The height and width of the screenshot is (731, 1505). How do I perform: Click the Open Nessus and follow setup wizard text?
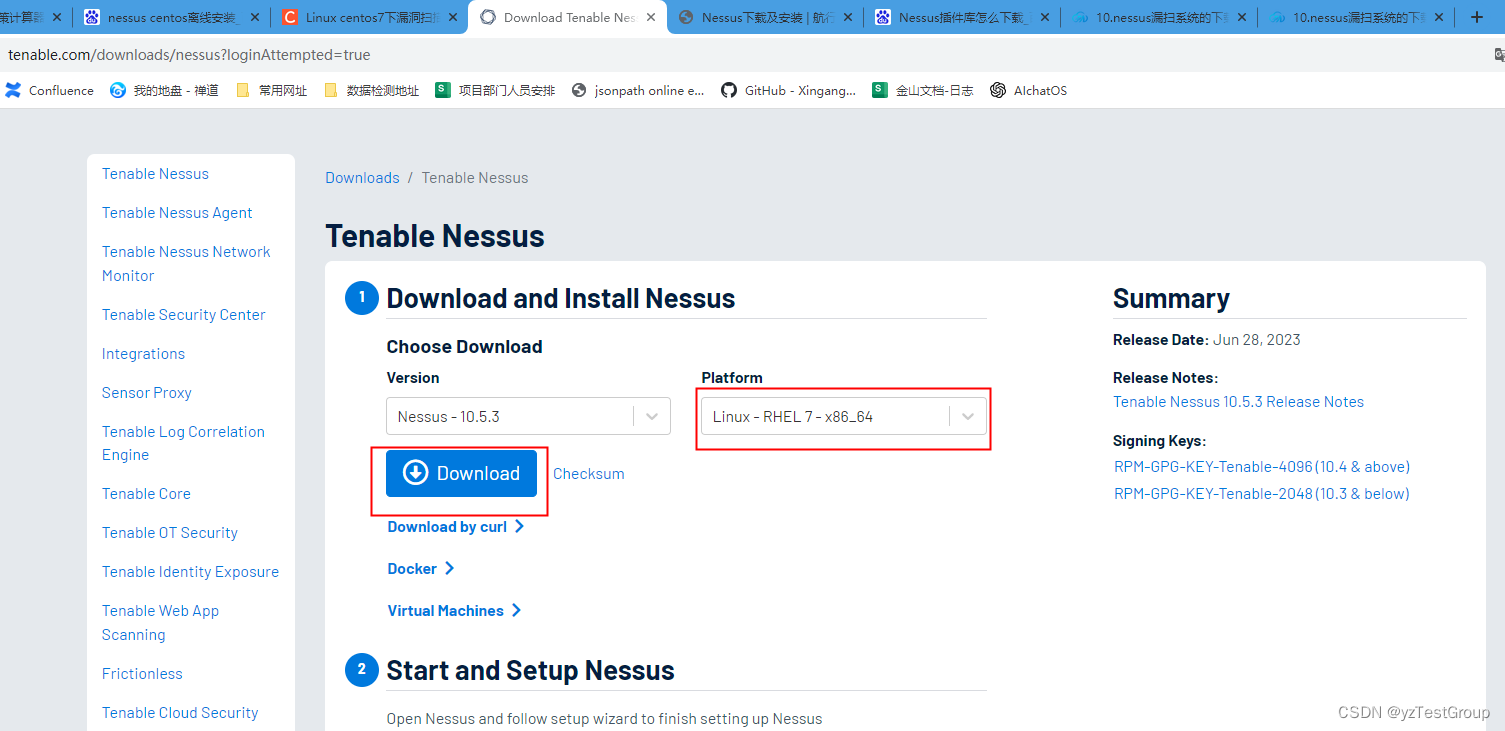click(x=604, y=718)
